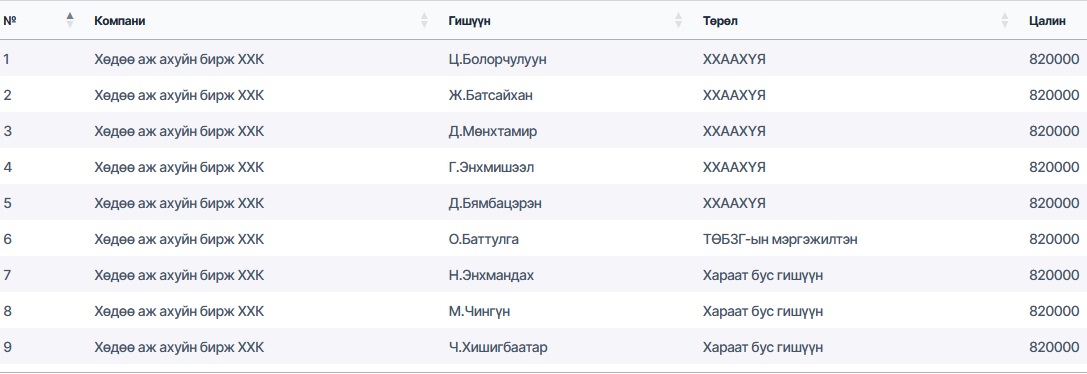Select the Гишүүн column header
The width and height of the screenshot is (1087, 374).
(469, 21)
